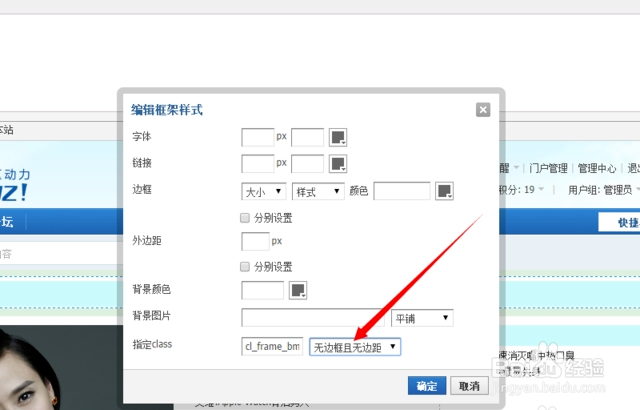Open the font color picker swatch
This screenshot has width=640, height=410.
[x=338, y=137]
